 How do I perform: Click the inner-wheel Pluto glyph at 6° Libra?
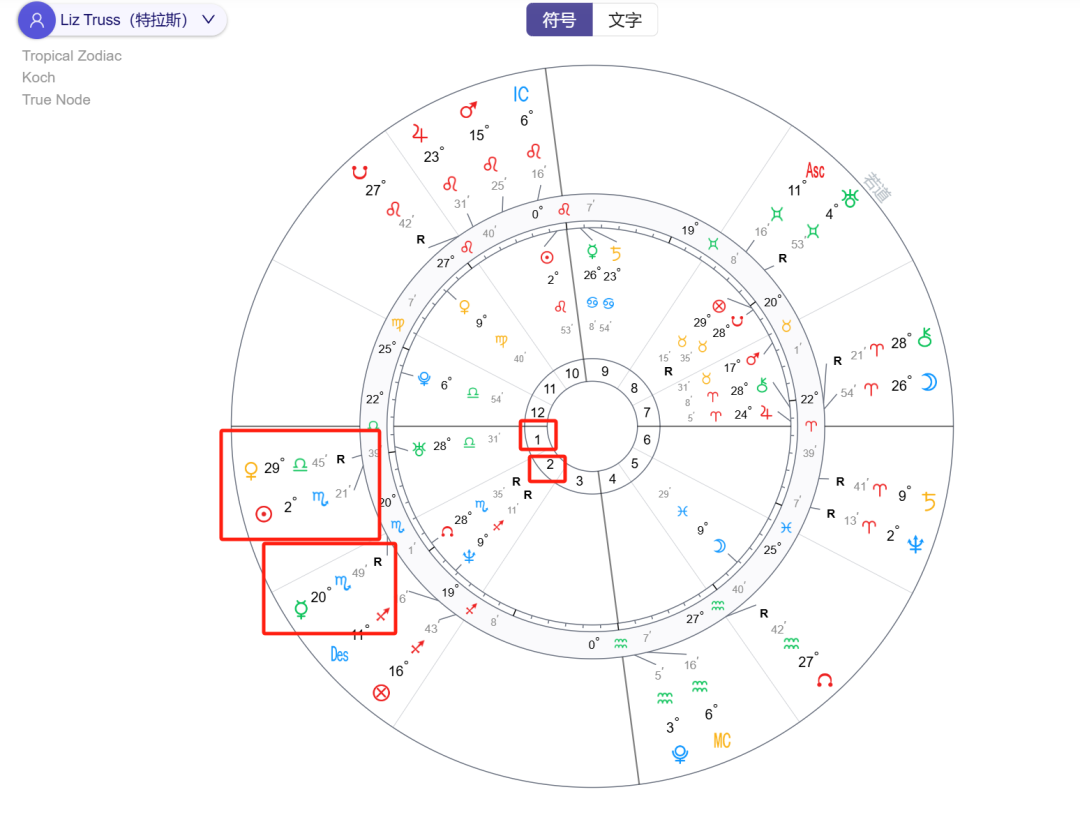[x=424, y=378]
